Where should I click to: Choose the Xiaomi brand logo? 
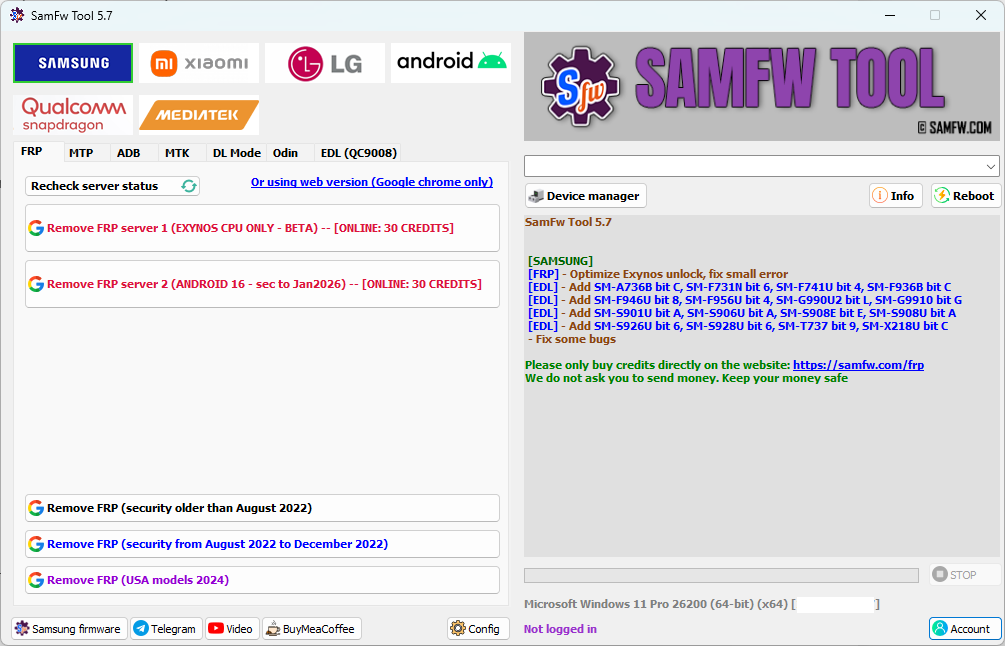click(199, 63)
